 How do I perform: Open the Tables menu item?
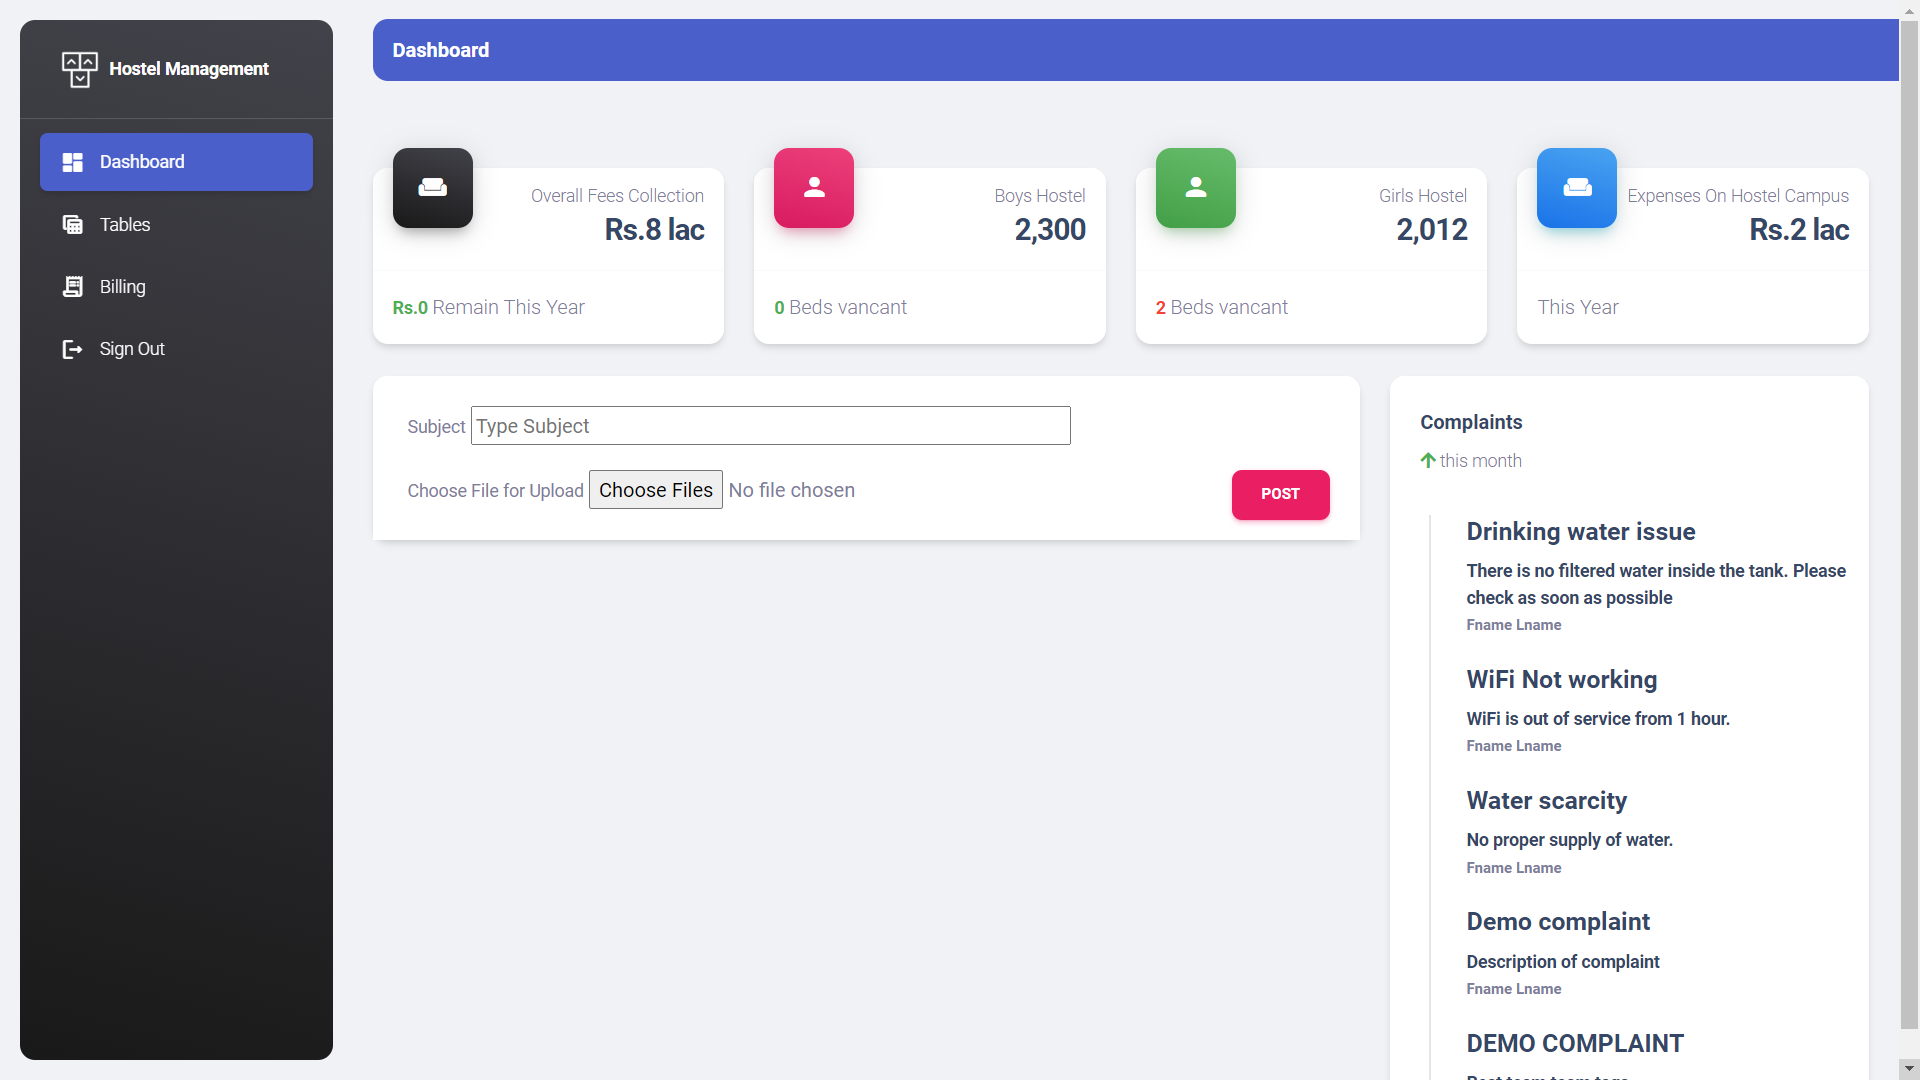tap(125, 225)
